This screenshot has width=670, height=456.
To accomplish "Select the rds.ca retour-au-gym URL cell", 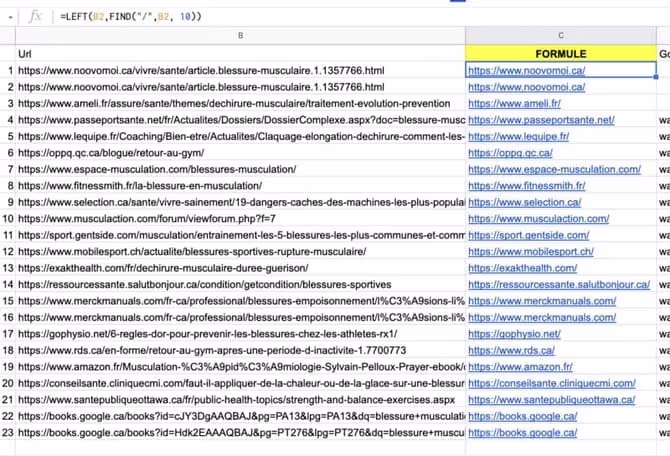I will tap(241, 350).
